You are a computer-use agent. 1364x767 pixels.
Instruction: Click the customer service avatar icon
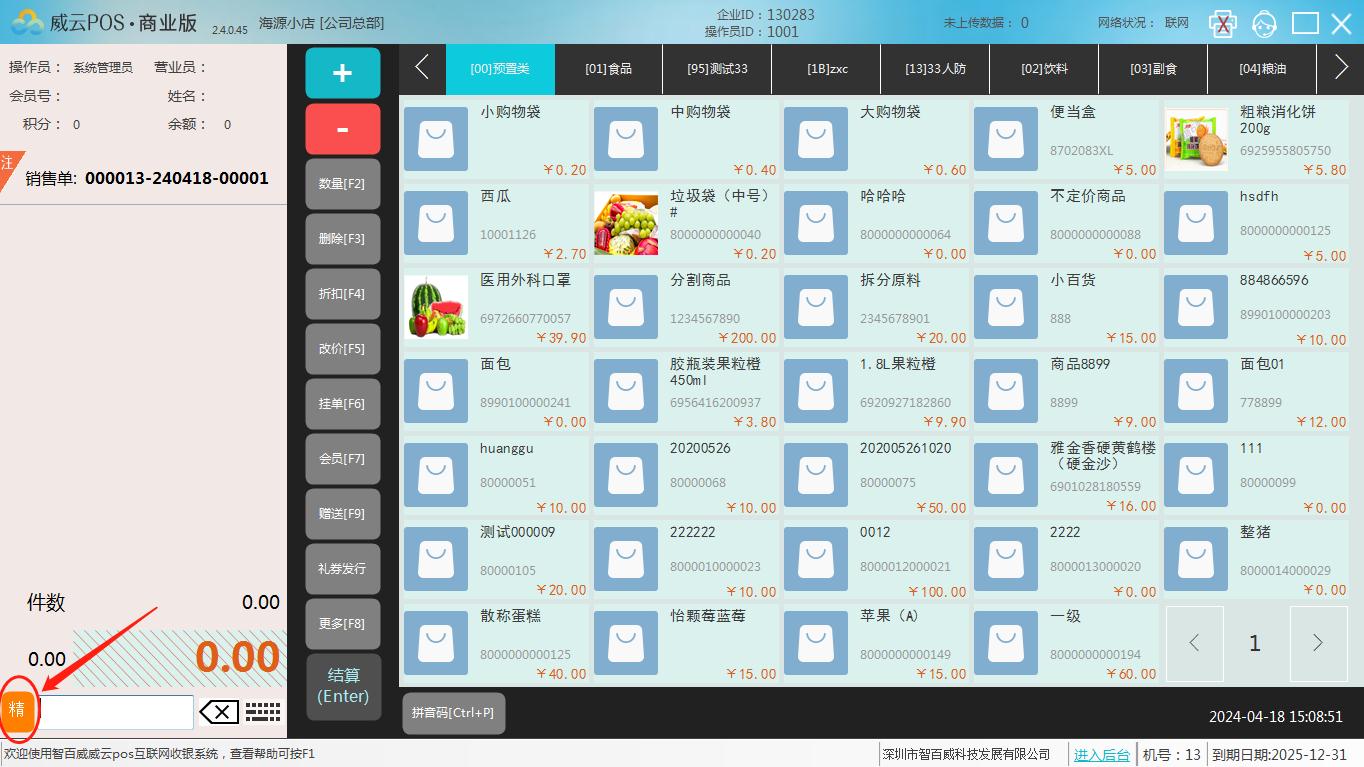[x=1264, y=23]
